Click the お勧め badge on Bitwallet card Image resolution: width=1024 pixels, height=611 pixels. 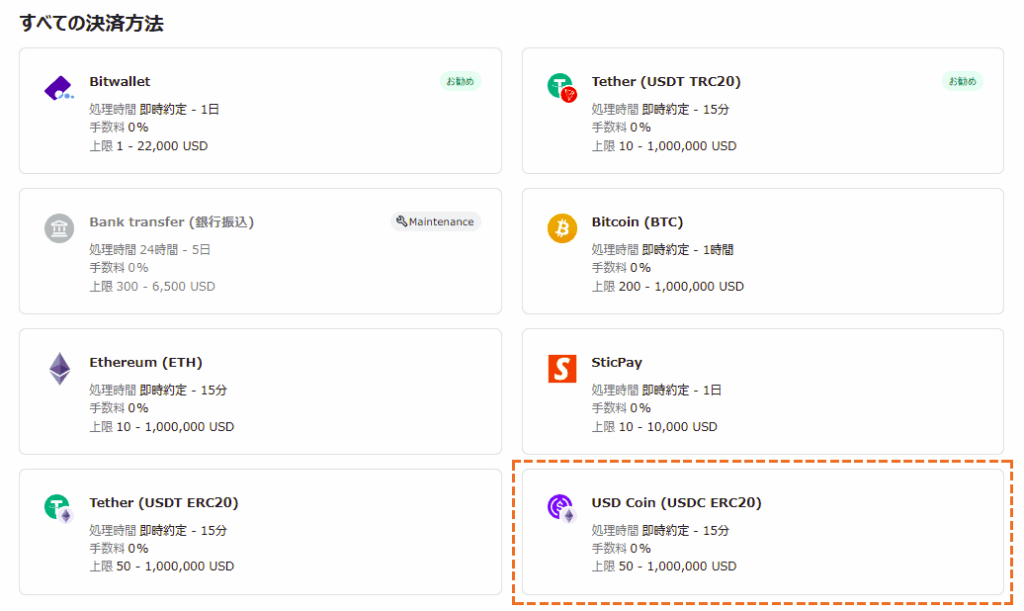coord(460,82)
